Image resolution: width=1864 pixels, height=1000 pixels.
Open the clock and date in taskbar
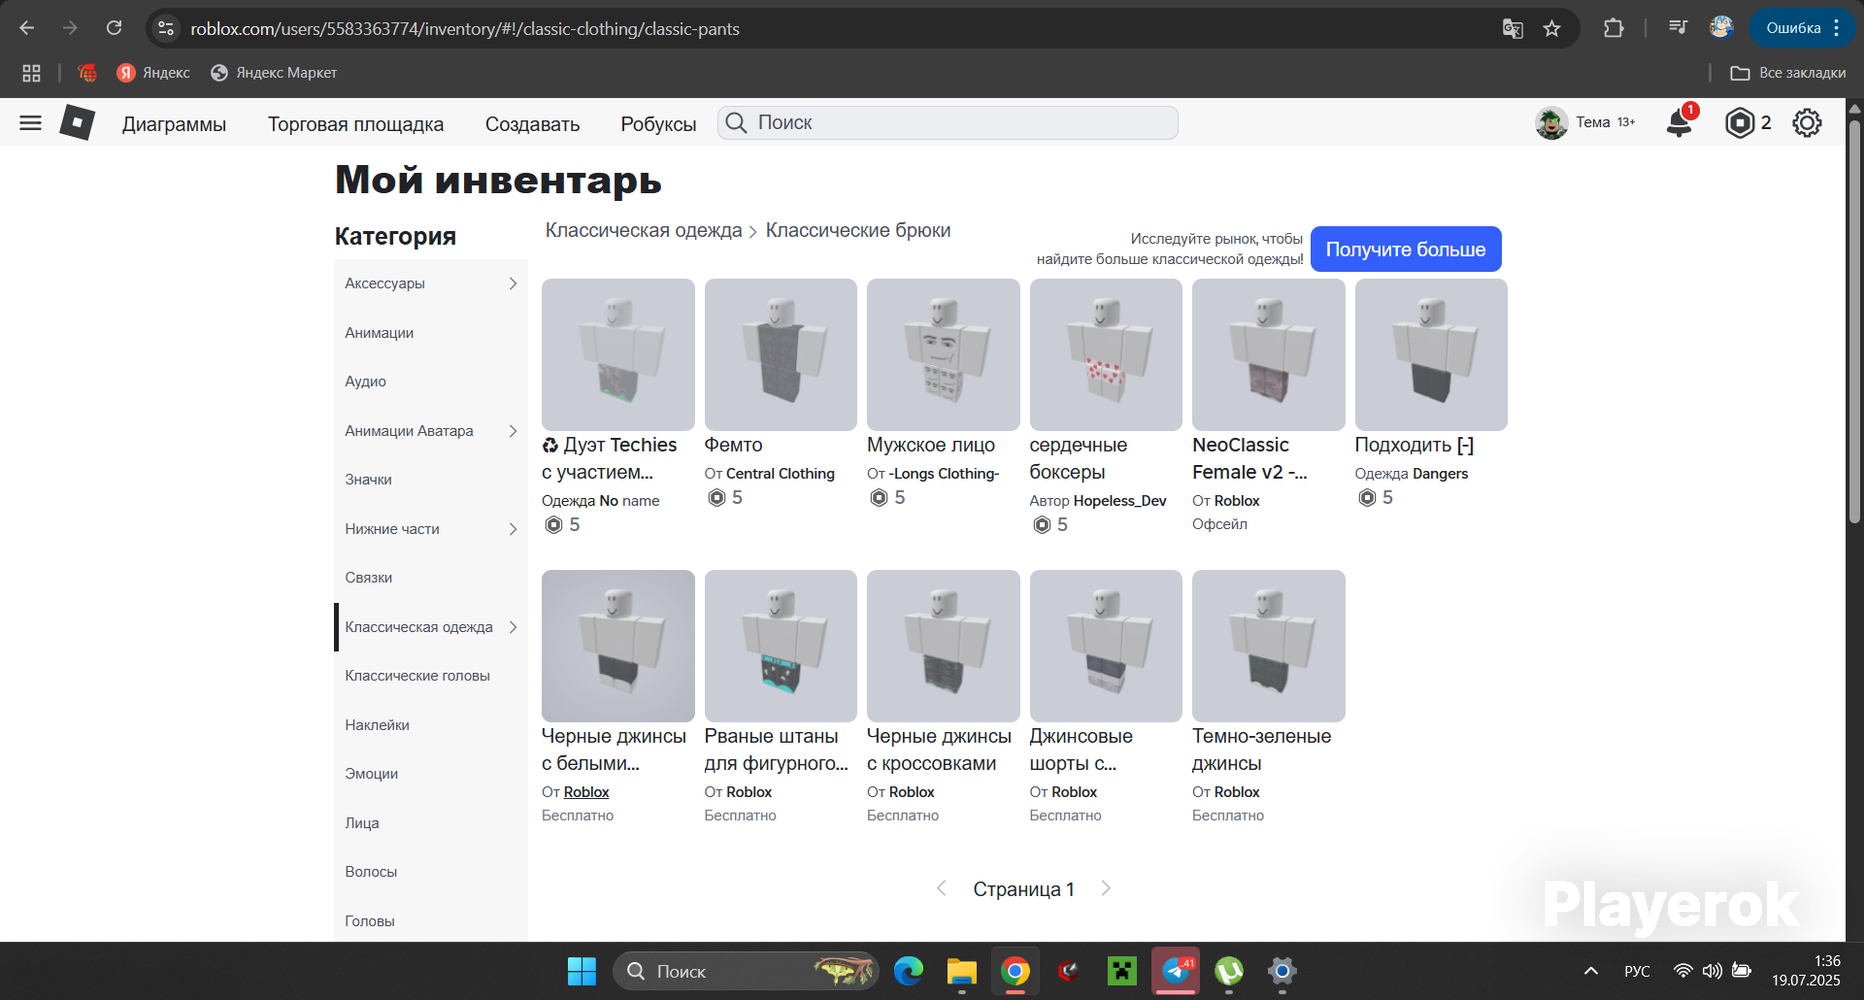[1806, 971]
